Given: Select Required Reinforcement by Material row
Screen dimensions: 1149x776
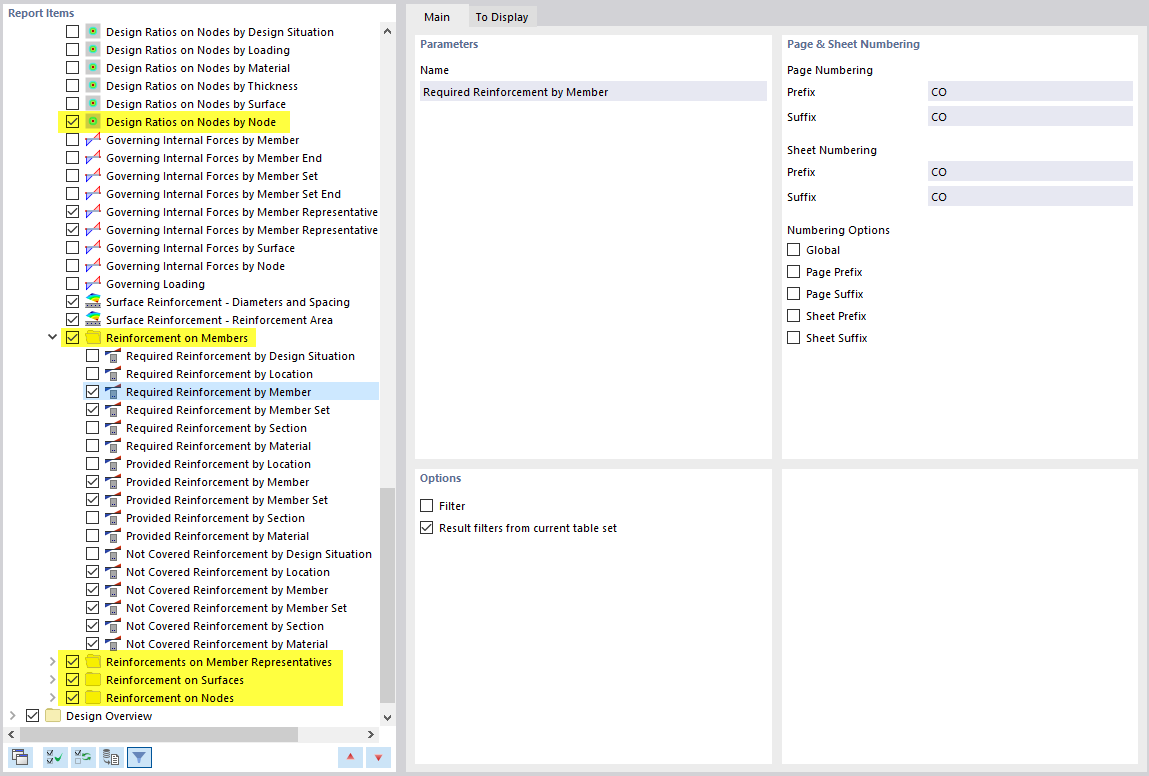Looking at the screenshot, I should pos(218,446).
